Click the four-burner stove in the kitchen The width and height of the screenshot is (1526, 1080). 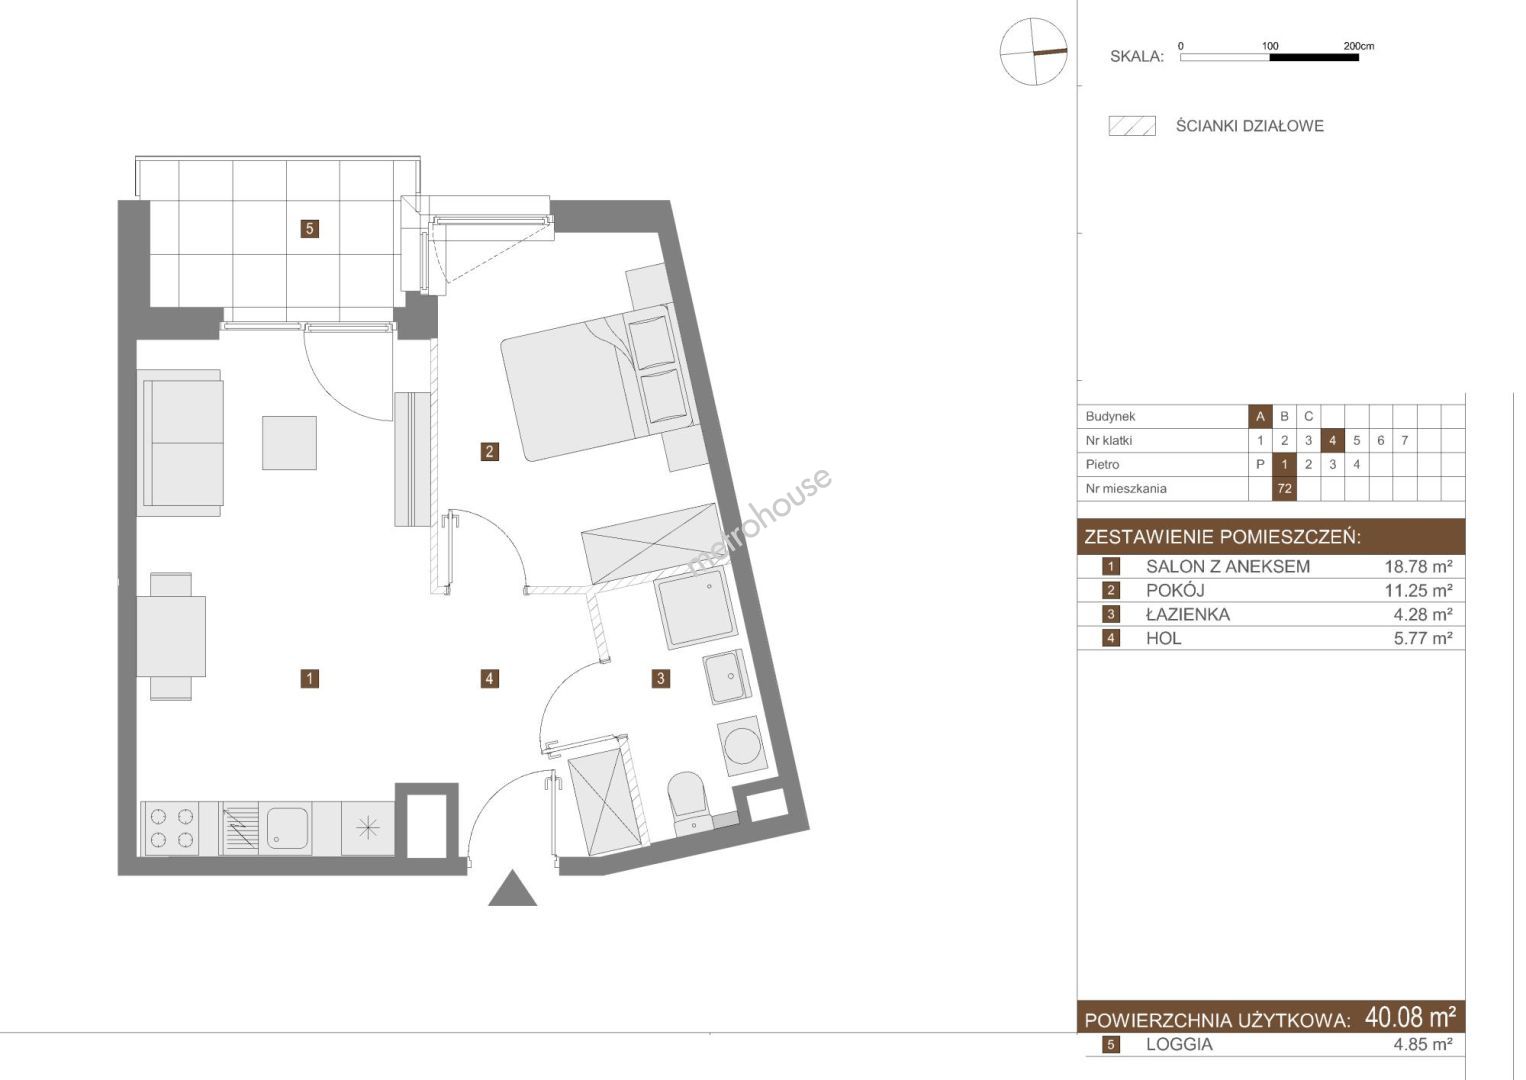[170, 829]
